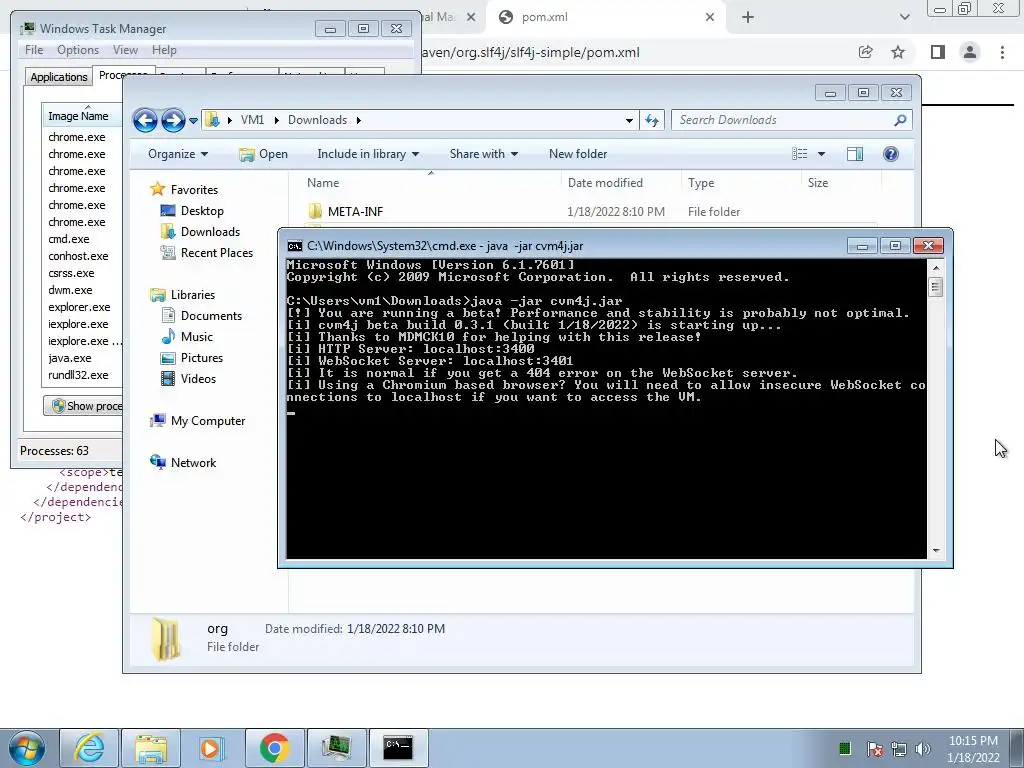1024x768 pixels.
Task: Select java.exe in the process list
Action: pos(70,358)
